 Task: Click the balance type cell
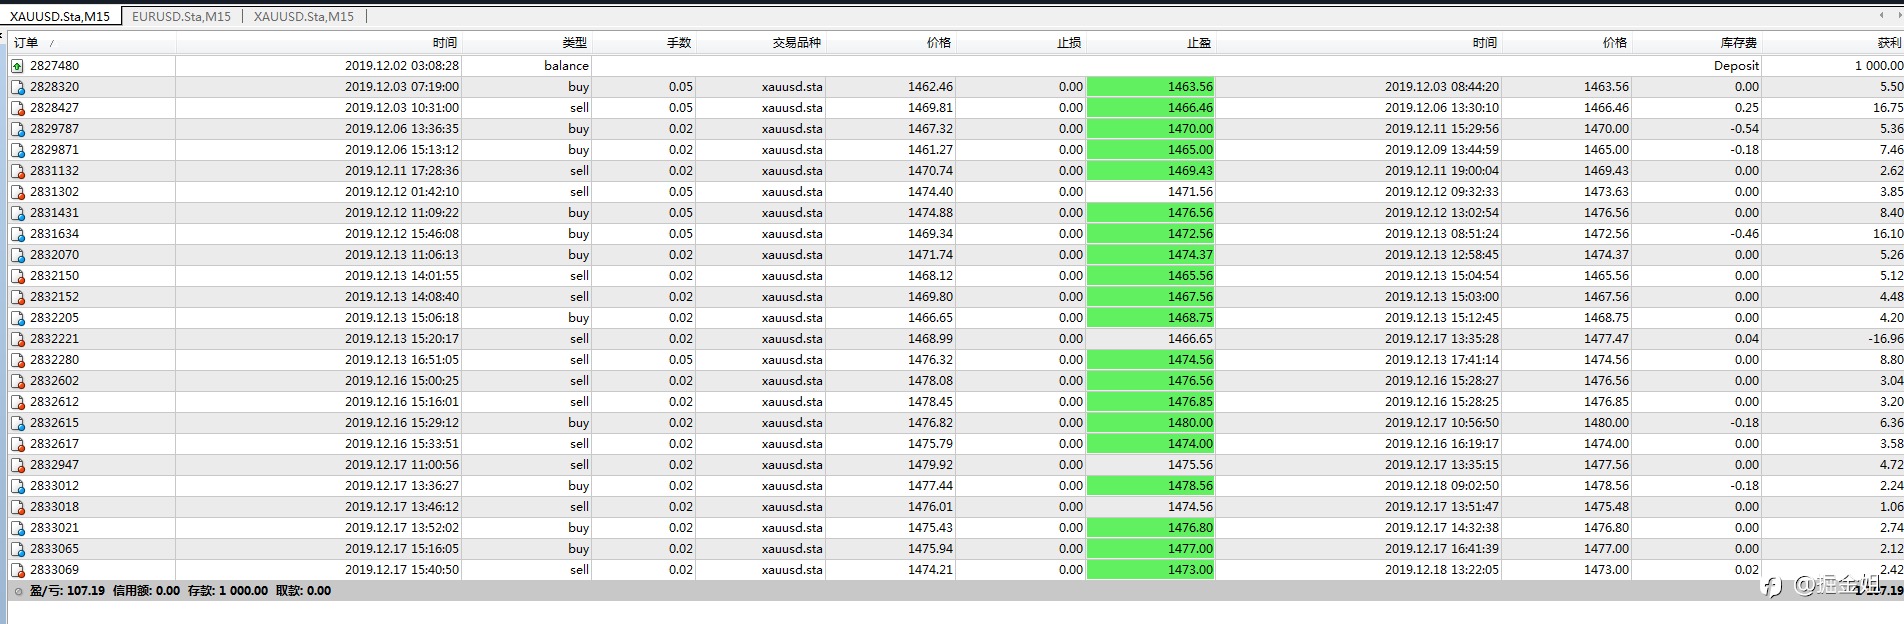566,66
